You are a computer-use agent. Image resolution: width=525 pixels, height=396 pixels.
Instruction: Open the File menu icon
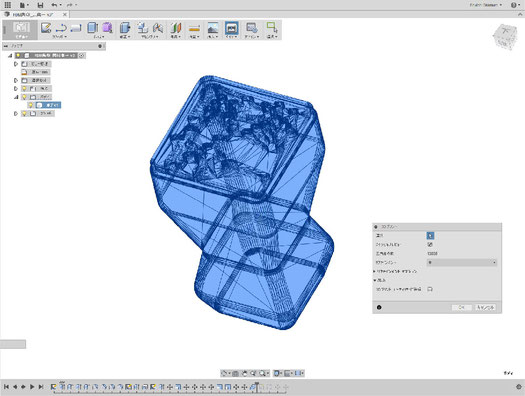pyautogui.click(x=23, y=5)
